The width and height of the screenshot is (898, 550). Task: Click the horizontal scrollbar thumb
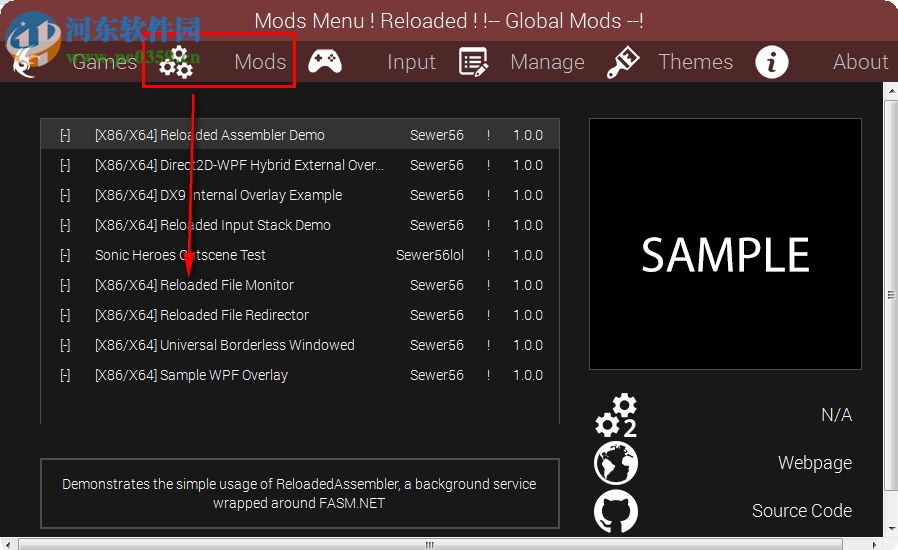click(430, 544)
